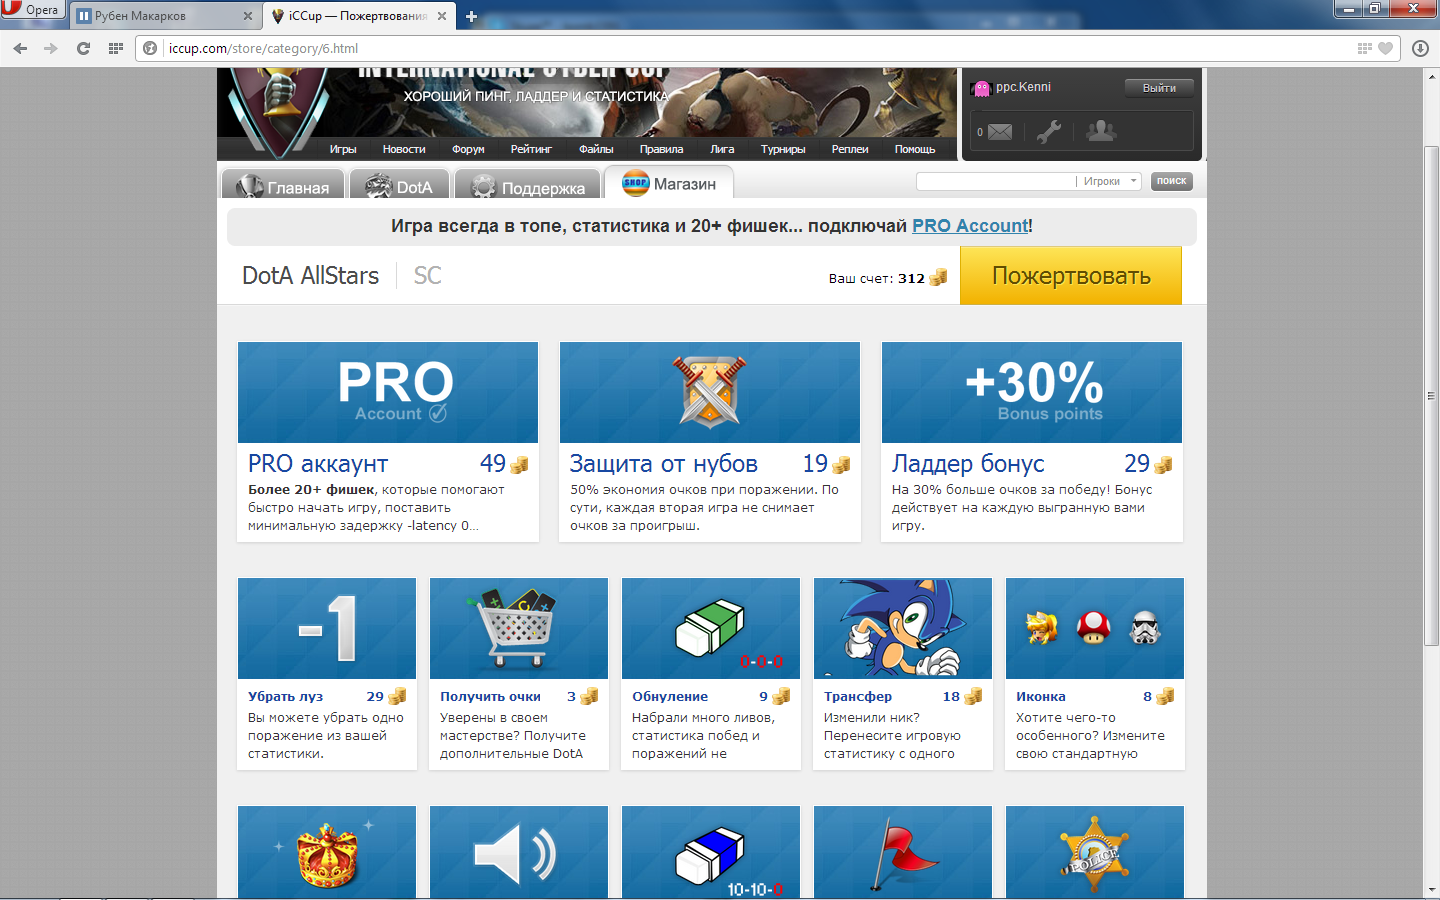Reload the page with the refresh icon
1440x900 pixels.
(83, 48)
